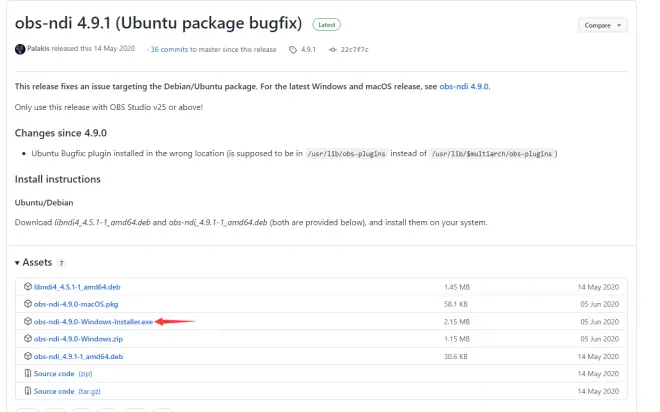Screen dimensions: 660x412
Task: Download obs-ndi-4.9.0-macOS.pkg
Action: pos(76,304)
